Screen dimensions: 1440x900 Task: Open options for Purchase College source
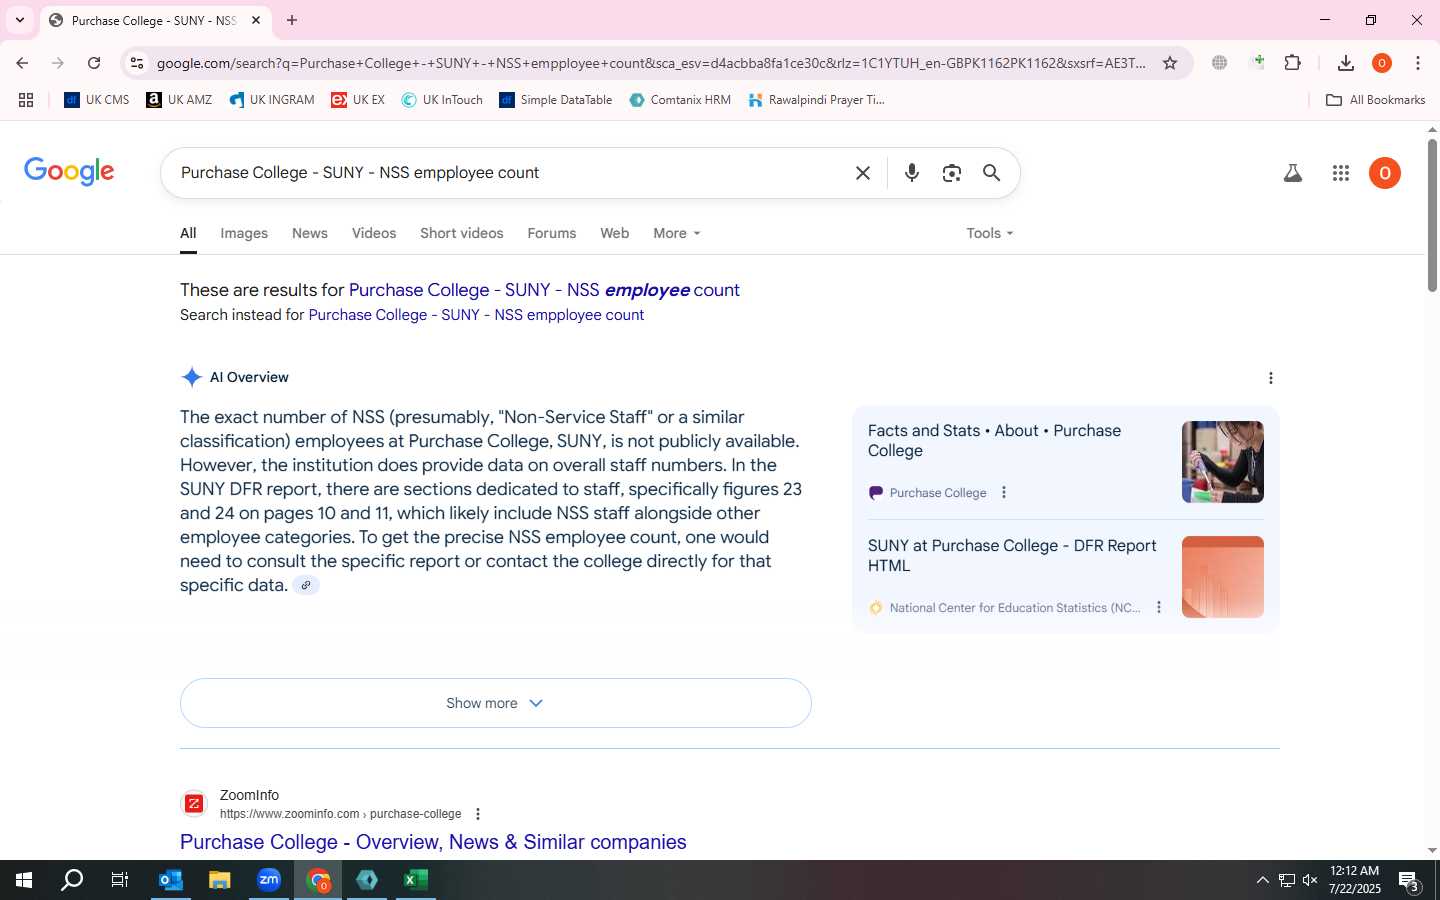[x=1004, y=492]
